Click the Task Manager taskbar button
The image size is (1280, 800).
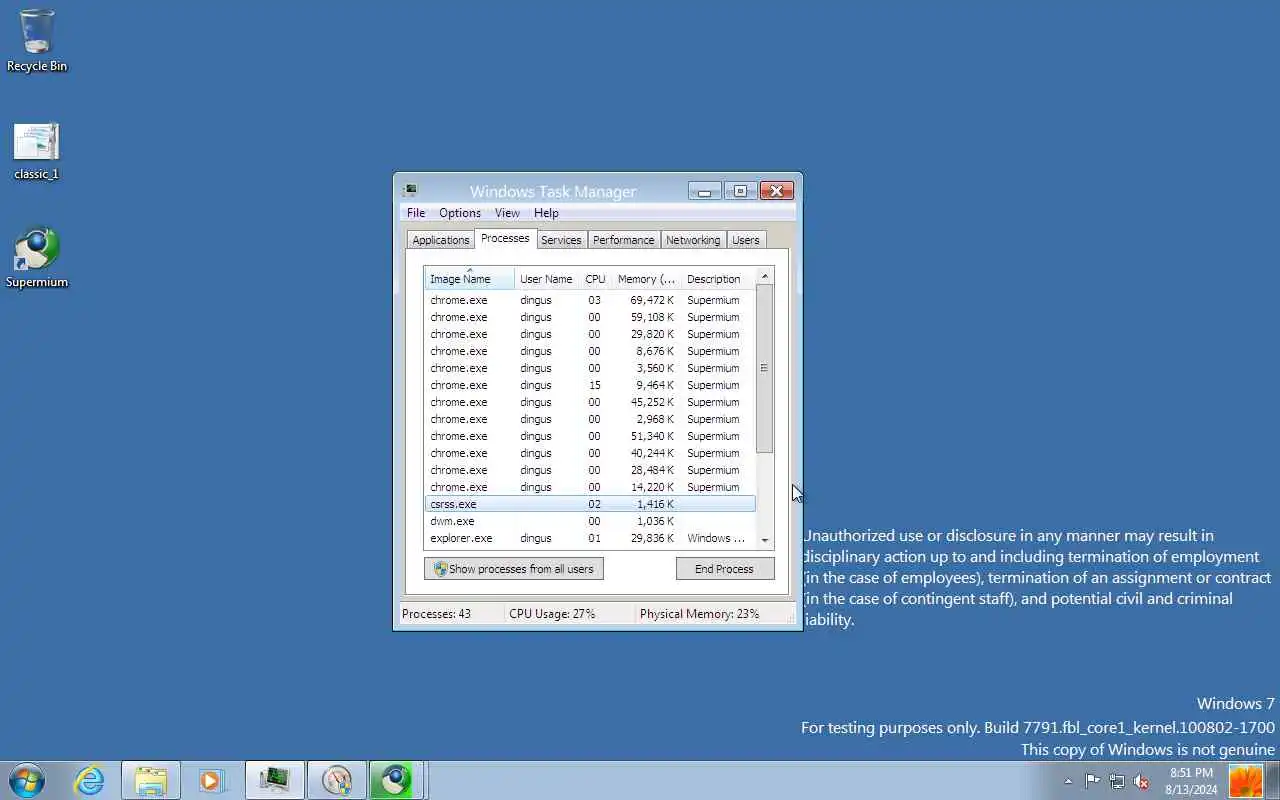pos(275,780)
